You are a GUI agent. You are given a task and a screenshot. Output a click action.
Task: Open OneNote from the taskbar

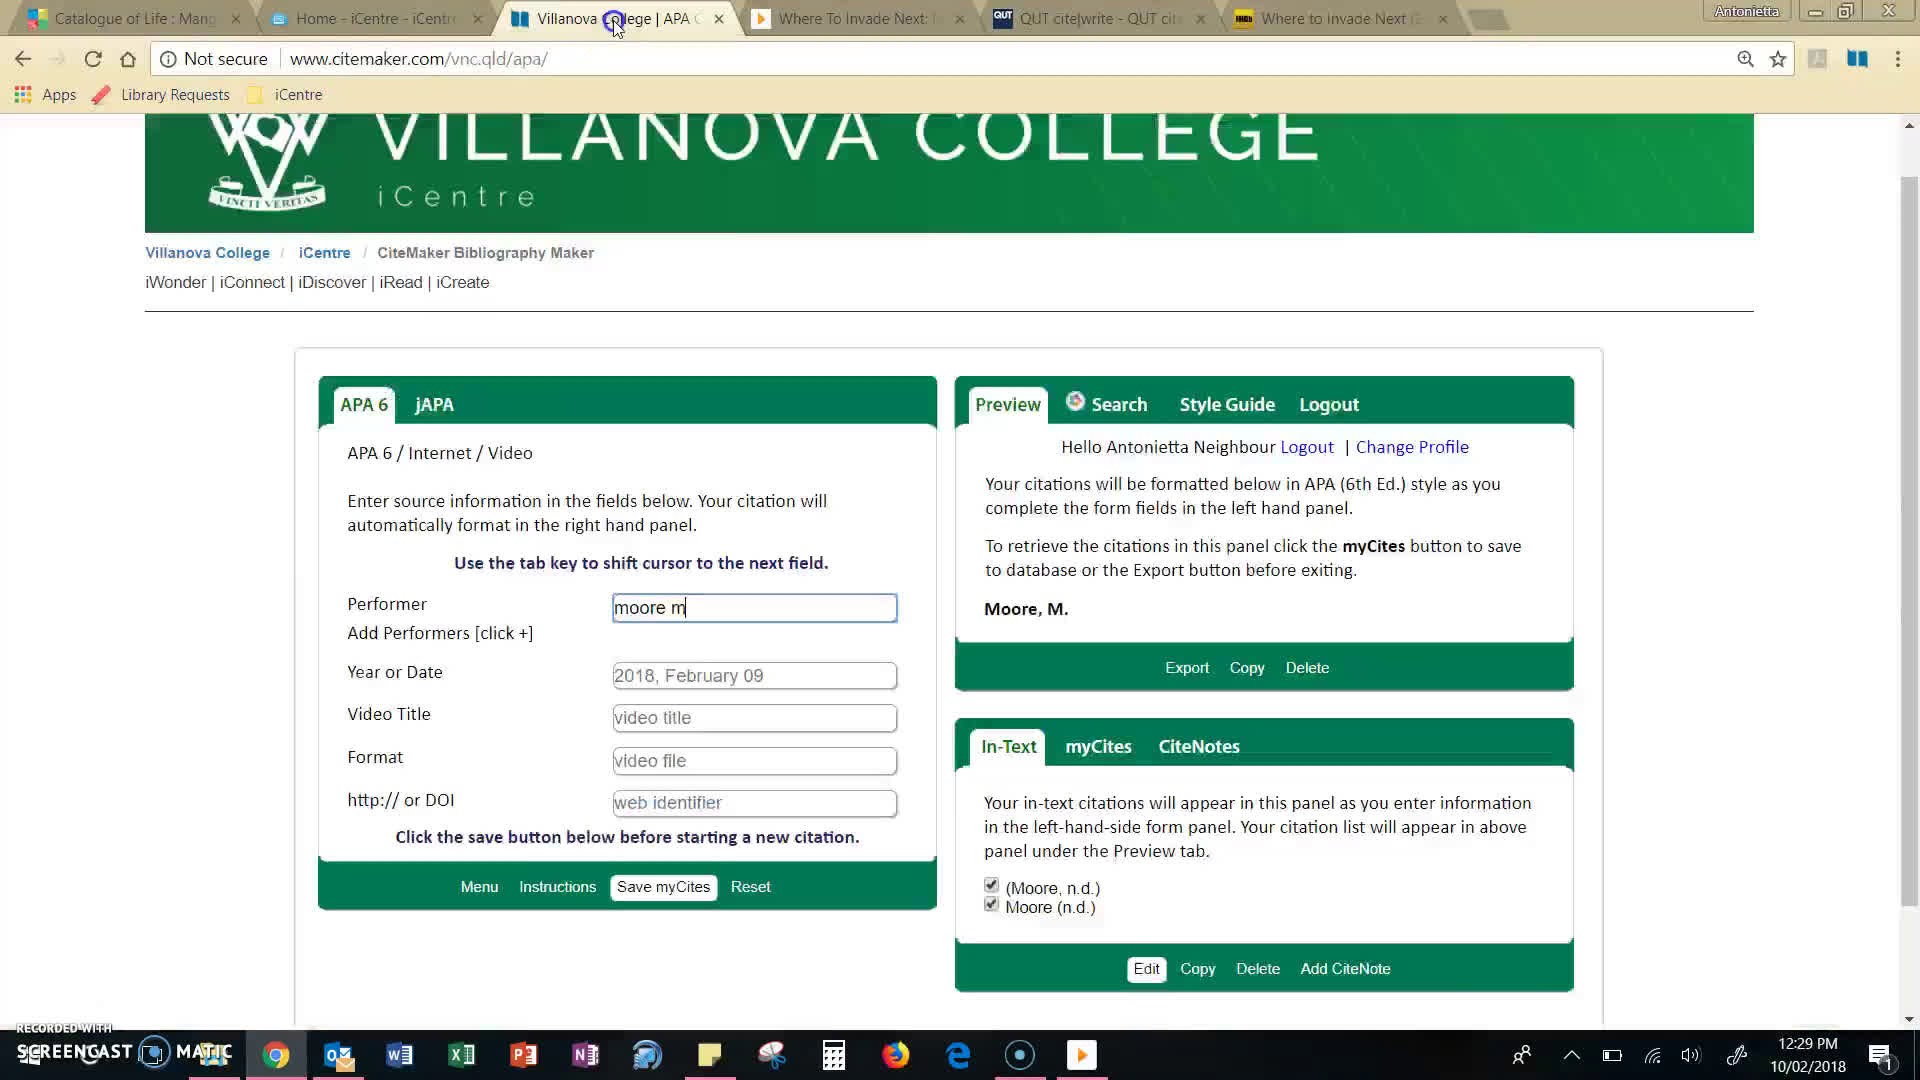tap(585, 1055)
